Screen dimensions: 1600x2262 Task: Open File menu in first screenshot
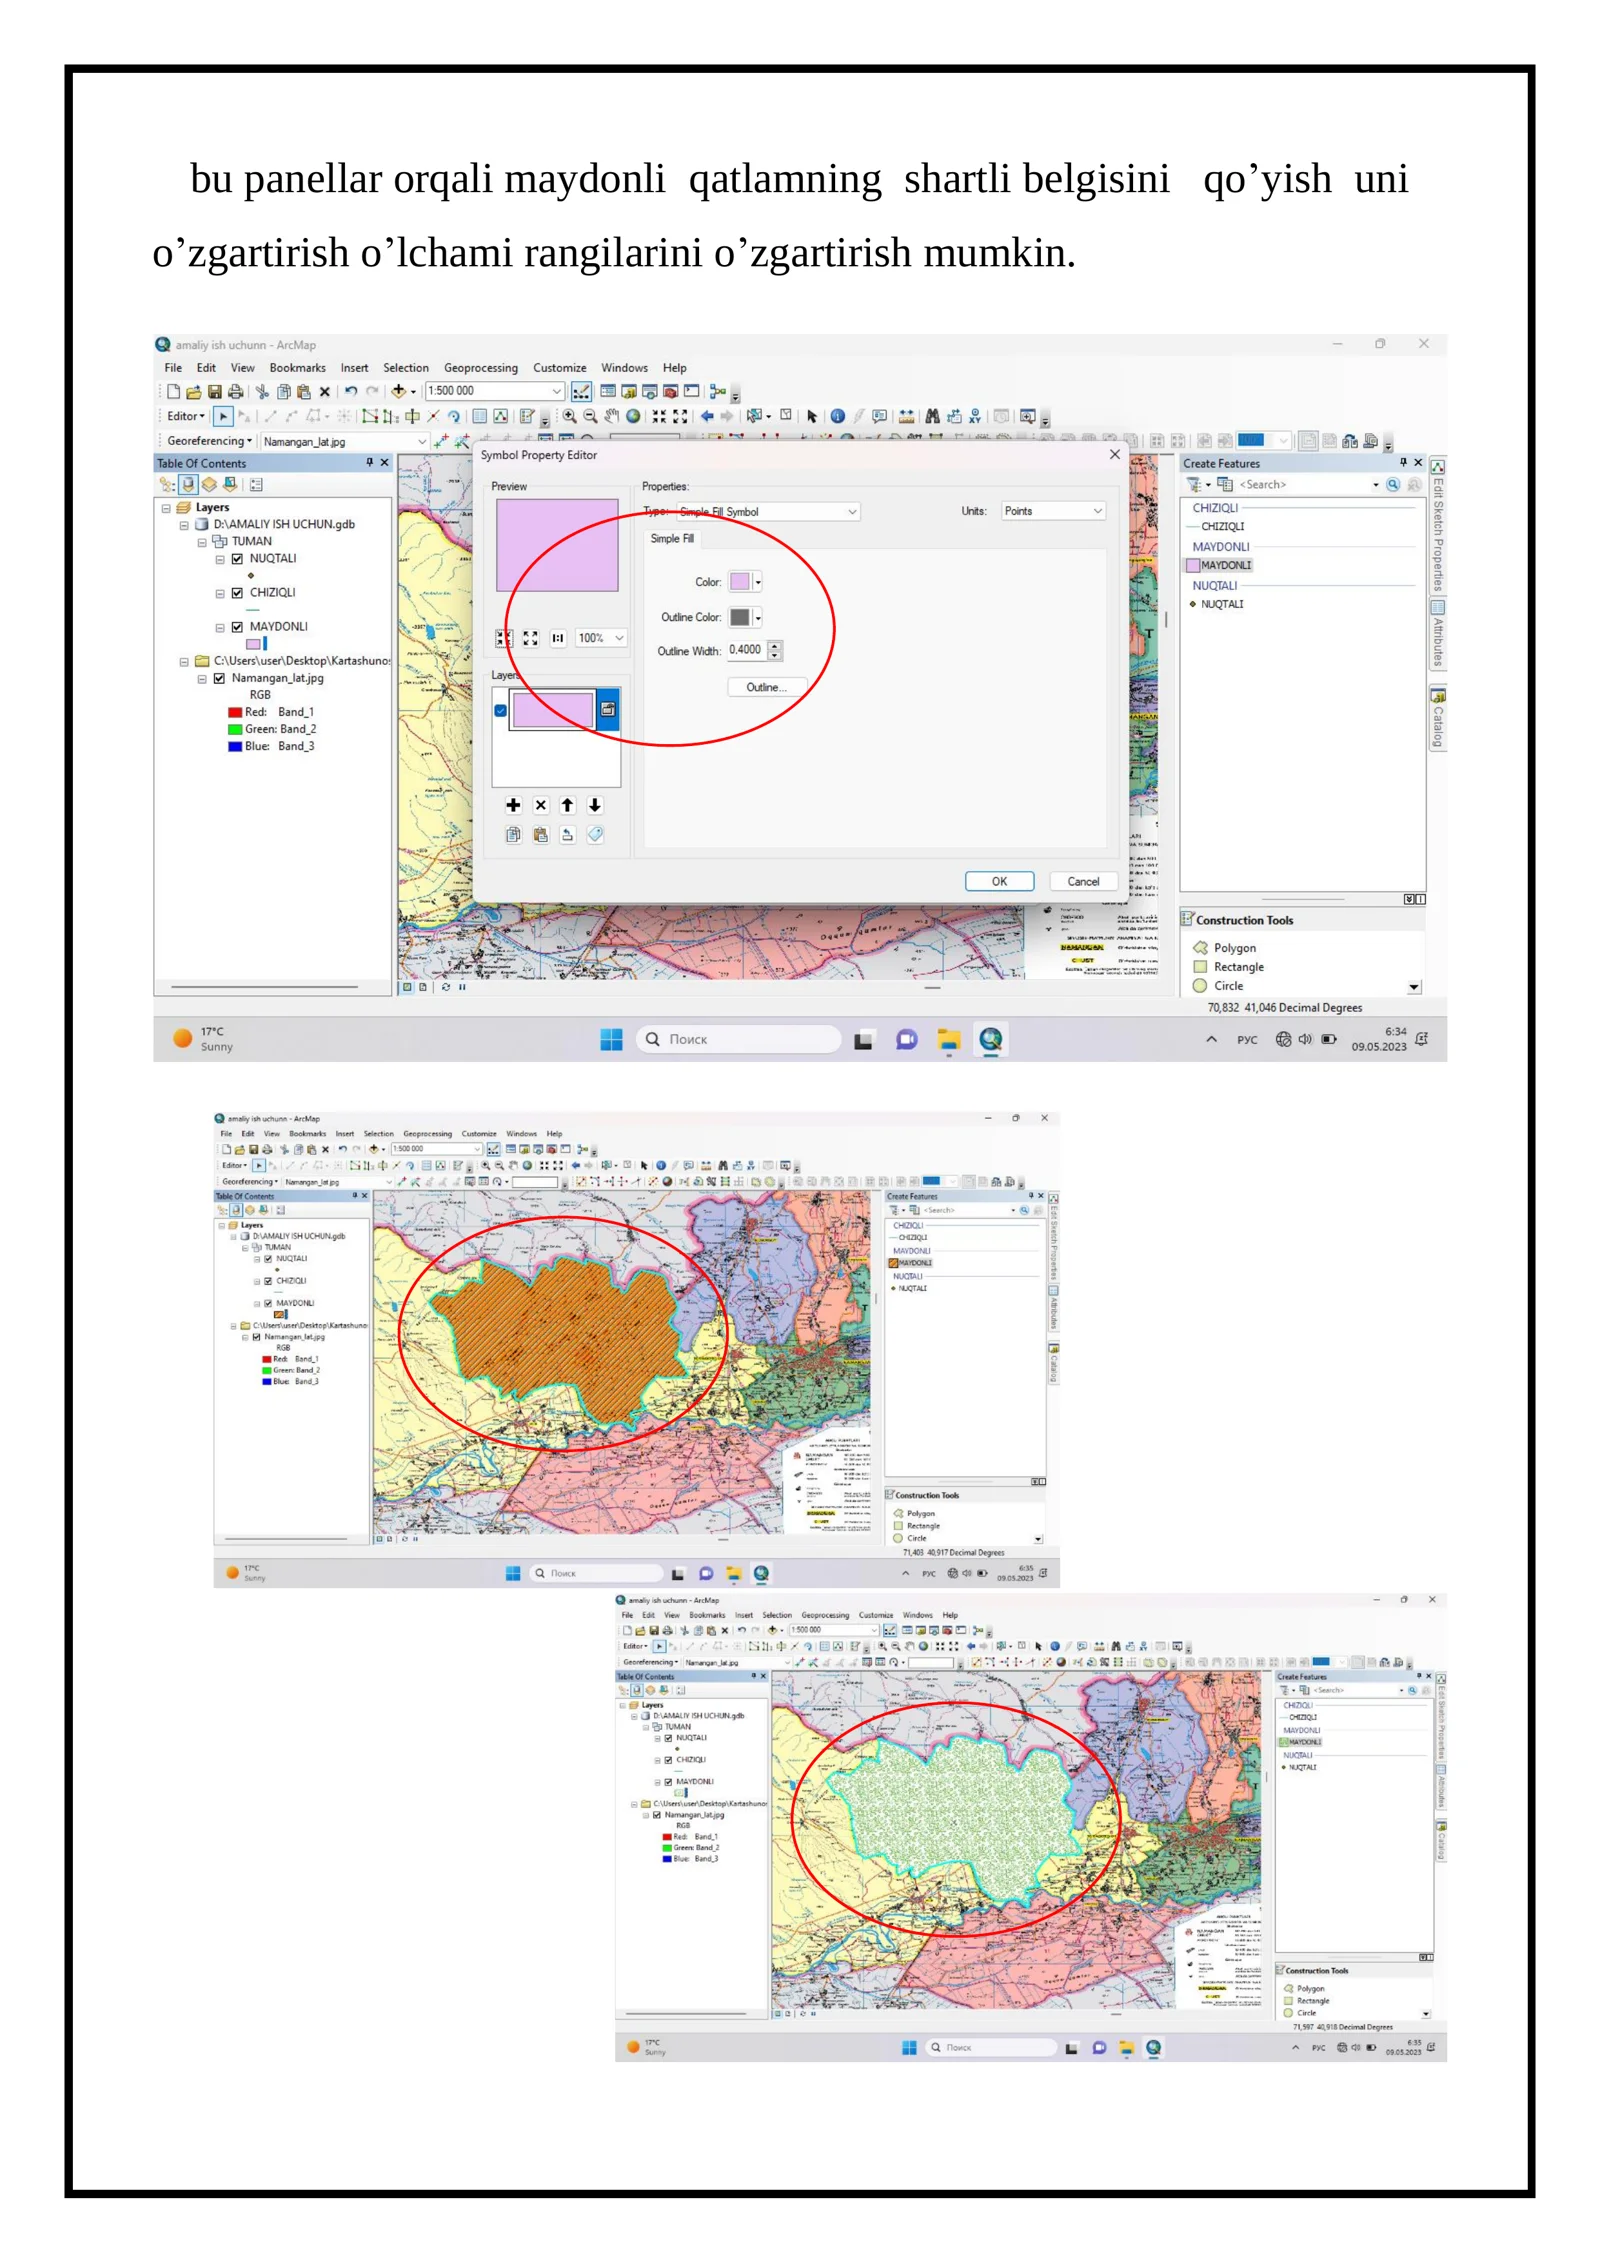tap(173, 368)
